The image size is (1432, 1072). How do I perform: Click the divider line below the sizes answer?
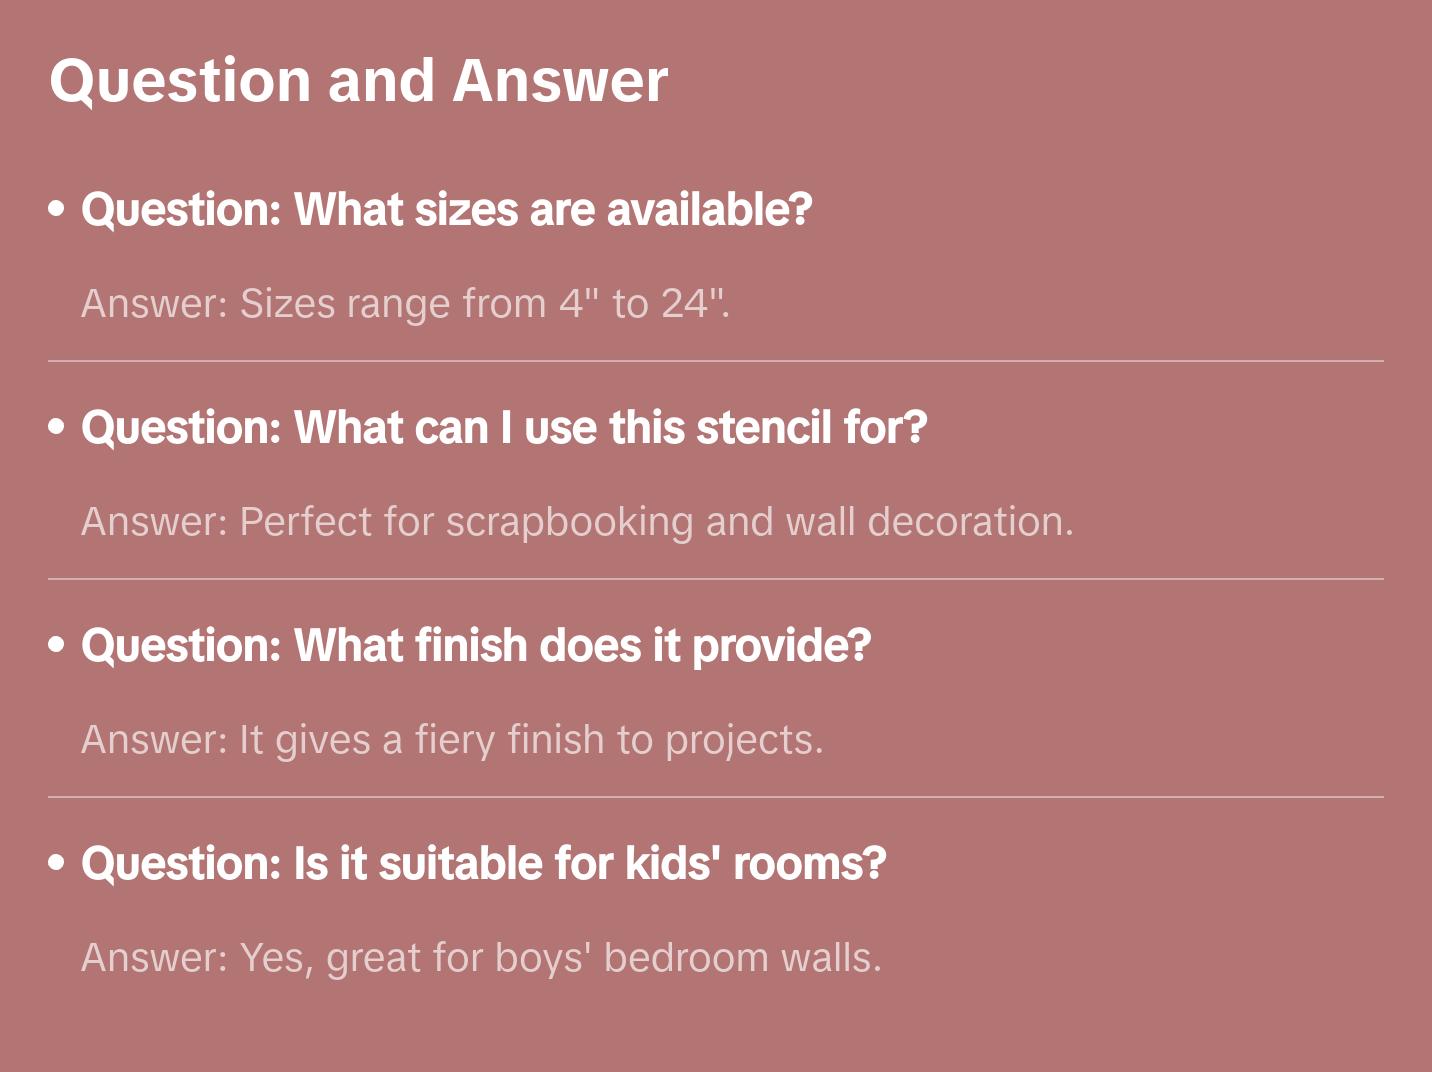coord(716,361)
